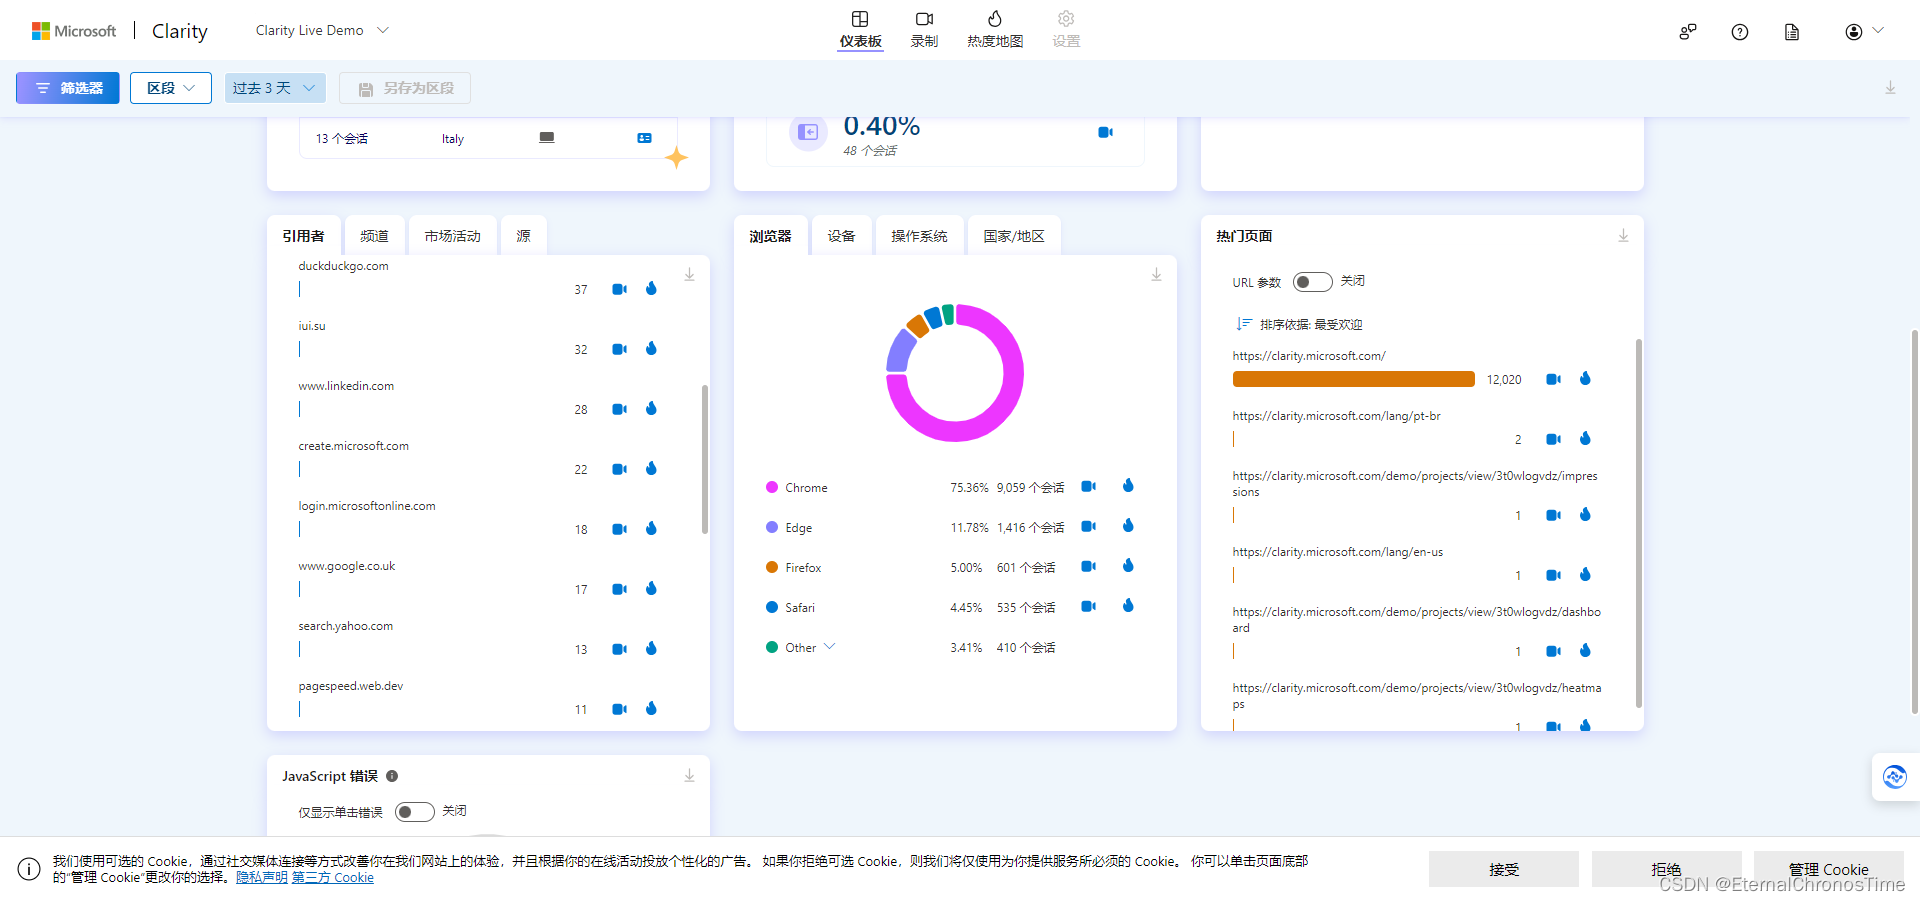
Task: Change sort order of popular pages
Action: click(x=1300, y=324)
